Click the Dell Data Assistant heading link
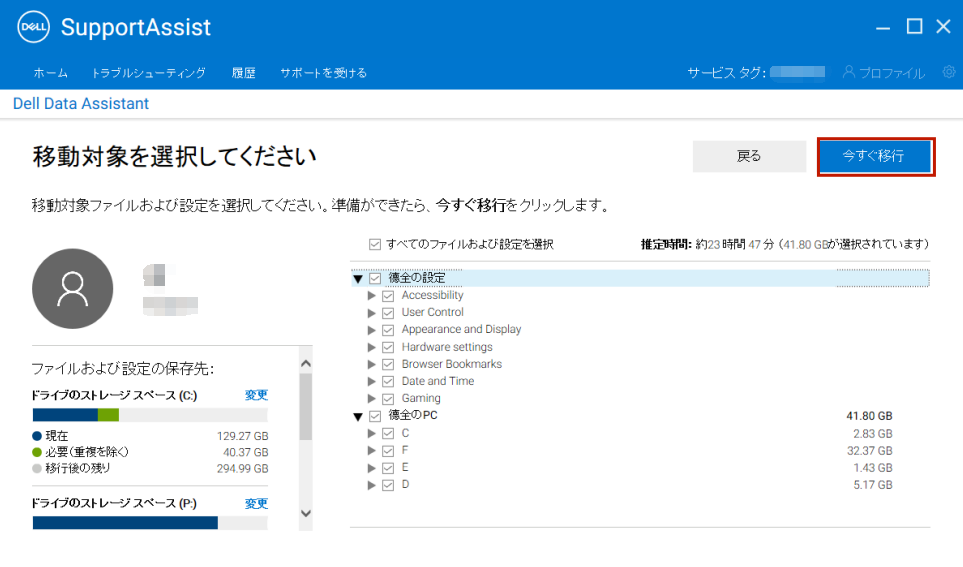Viewport: 963px width, 567px height. 81,103
